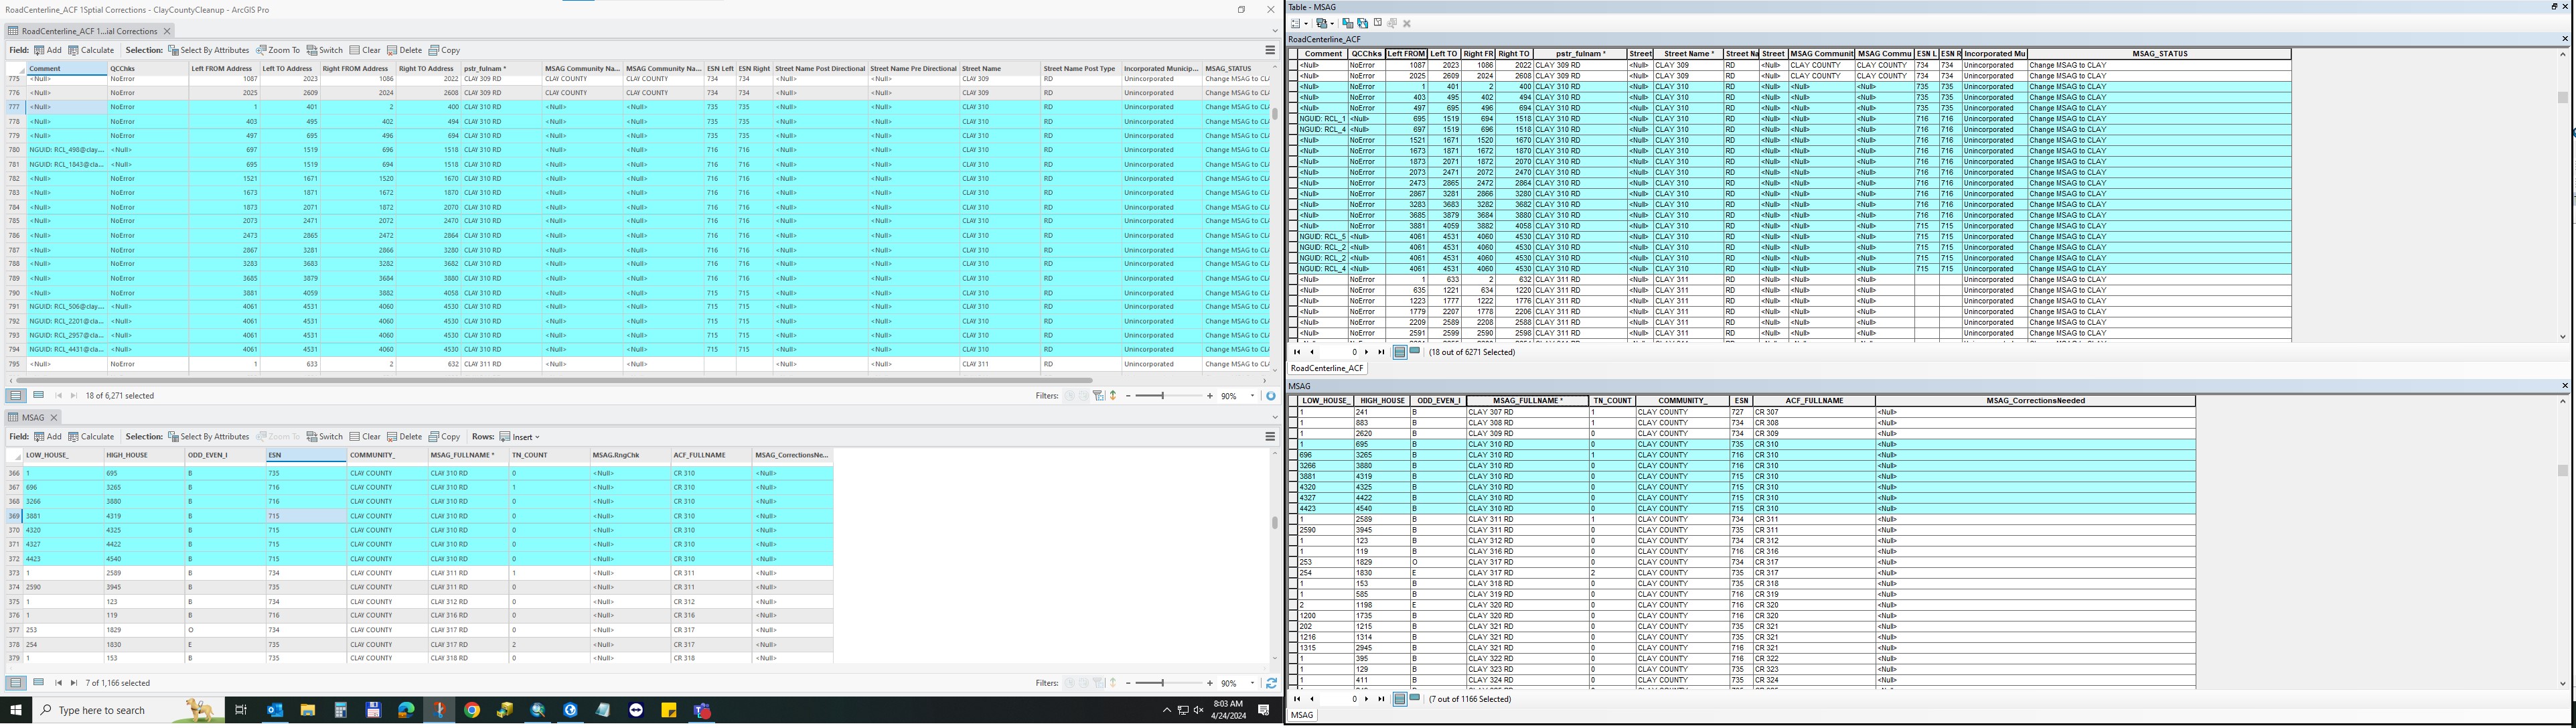Click ArcMap Select By Attributes toolbar icon
2576x728 pixels.
point(1348,23)
